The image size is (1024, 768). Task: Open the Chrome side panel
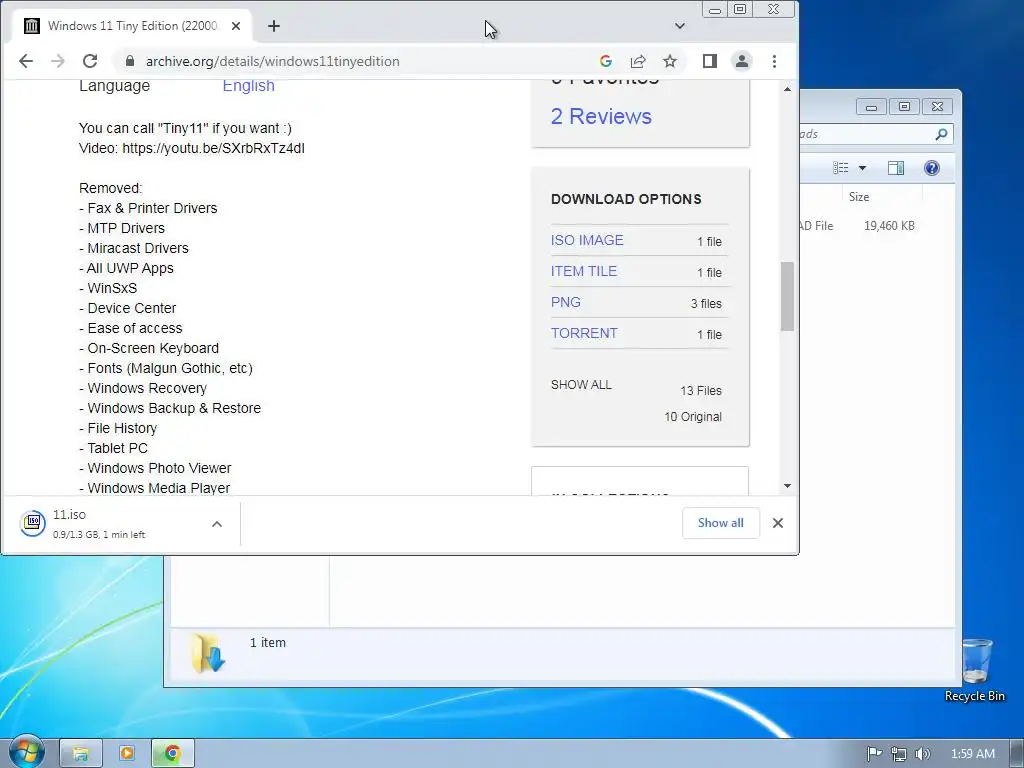[x=710, y=61]
